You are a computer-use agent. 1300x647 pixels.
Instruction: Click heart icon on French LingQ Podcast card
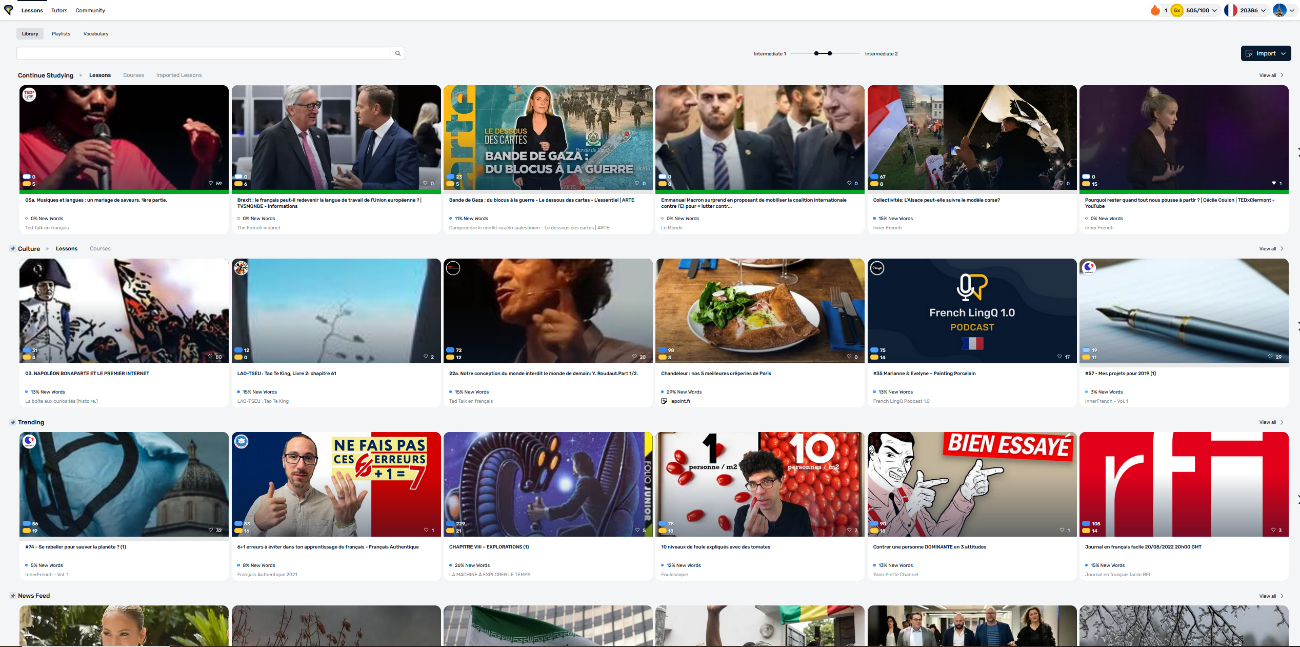pyautogui.click(x=1059, y=356)
